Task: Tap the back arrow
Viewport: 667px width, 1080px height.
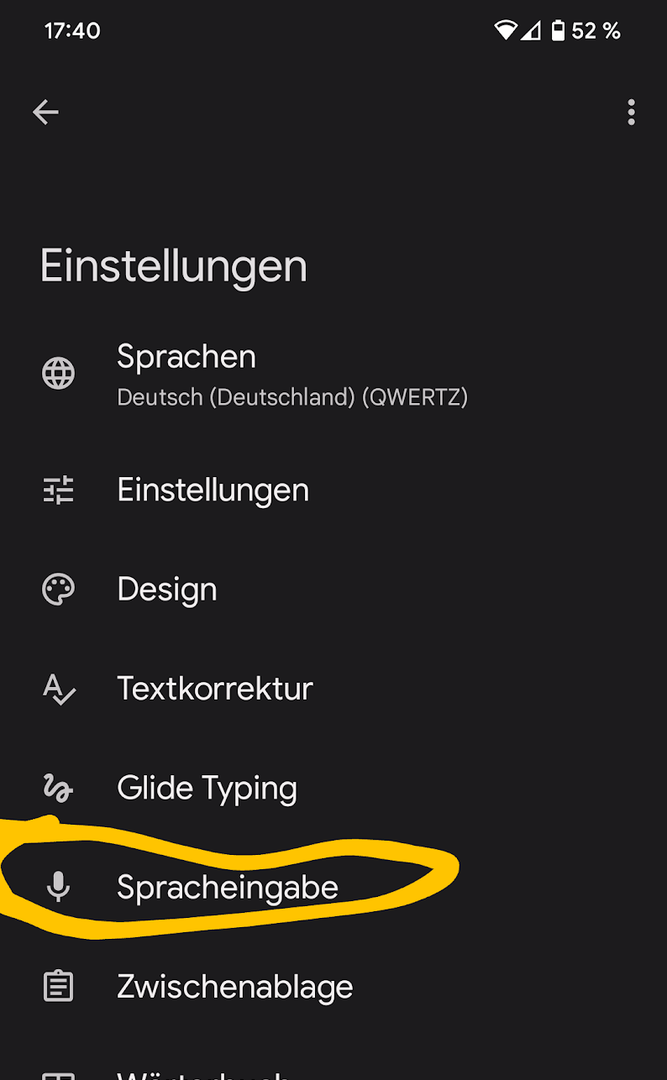Action: pos(46,112)
